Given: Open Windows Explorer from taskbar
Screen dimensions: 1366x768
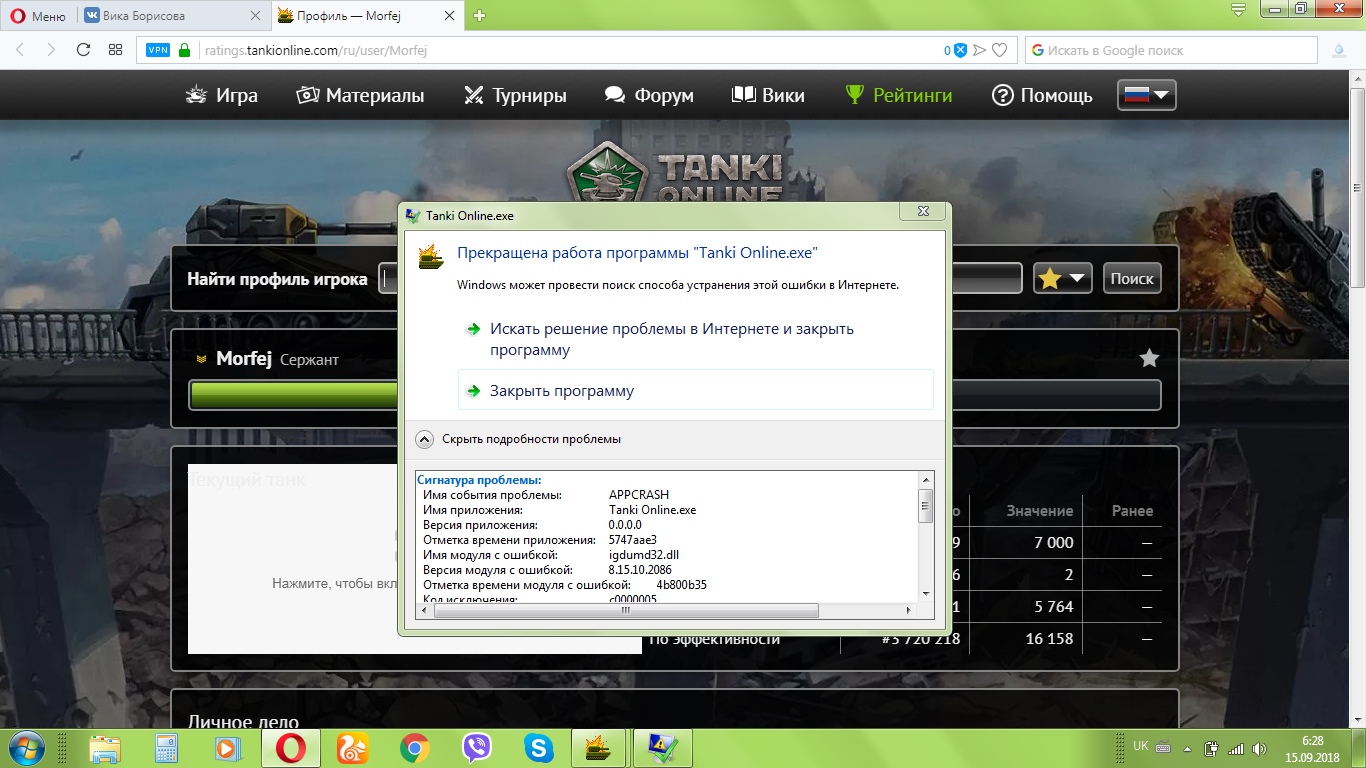Looking at the screenshot, I should 105,748.
